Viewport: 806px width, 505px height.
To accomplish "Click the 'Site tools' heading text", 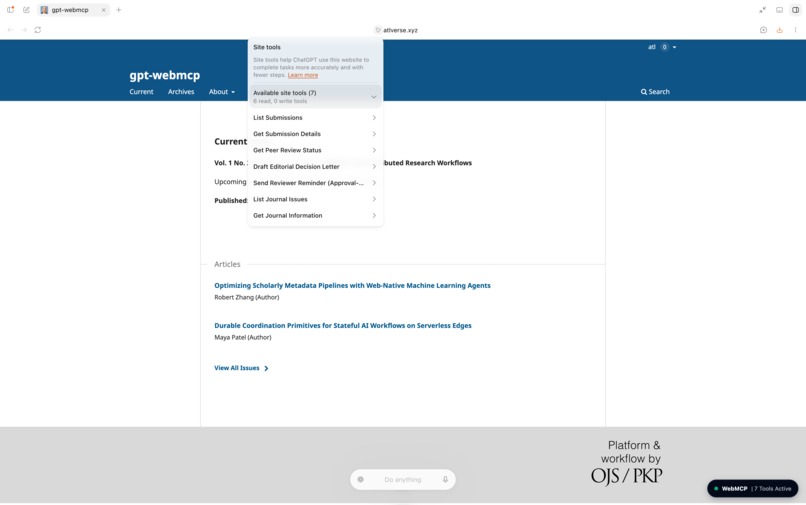I will point(267,47).
